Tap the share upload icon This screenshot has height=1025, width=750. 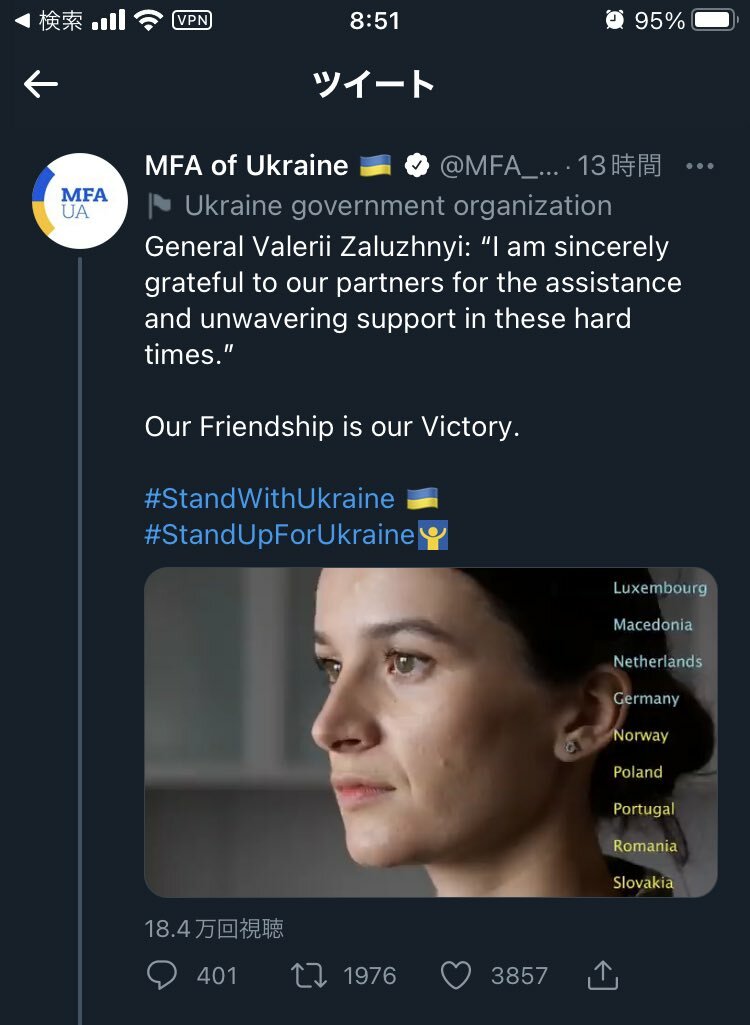(x=602, y=975)
